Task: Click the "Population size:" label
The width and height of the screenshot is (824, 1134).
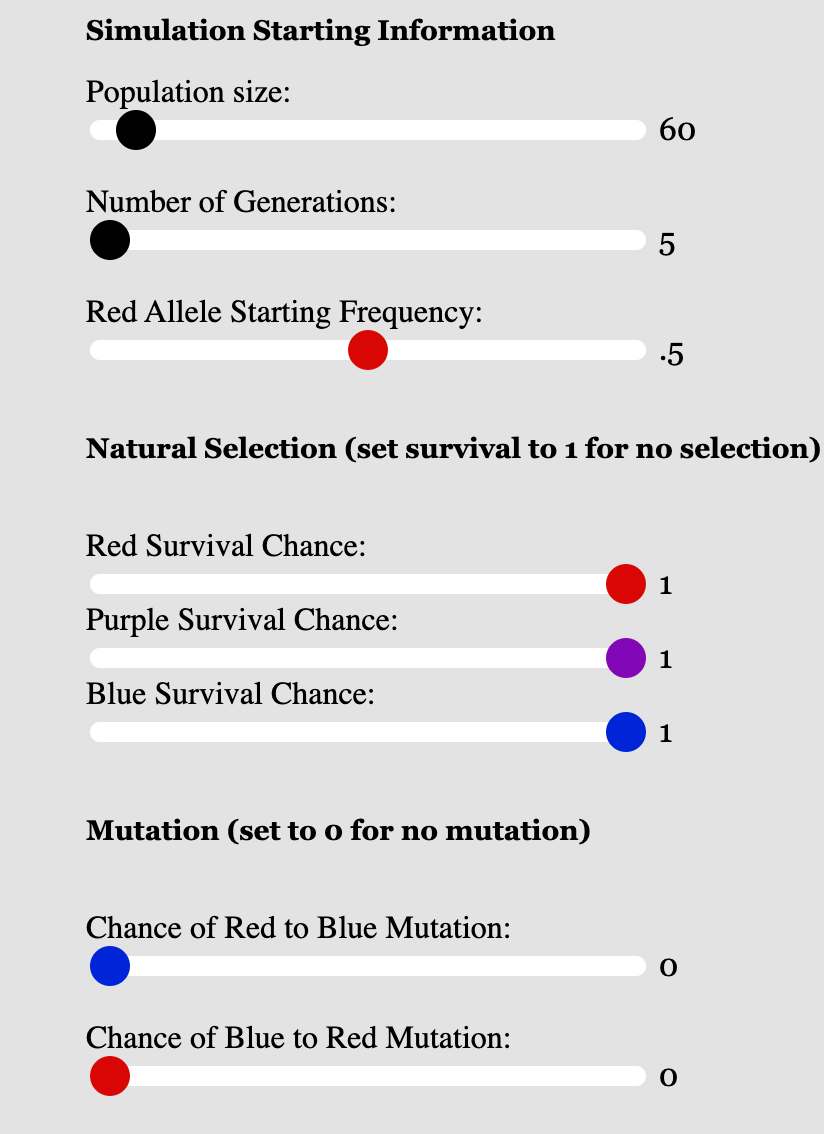Action: click(188, 93)
